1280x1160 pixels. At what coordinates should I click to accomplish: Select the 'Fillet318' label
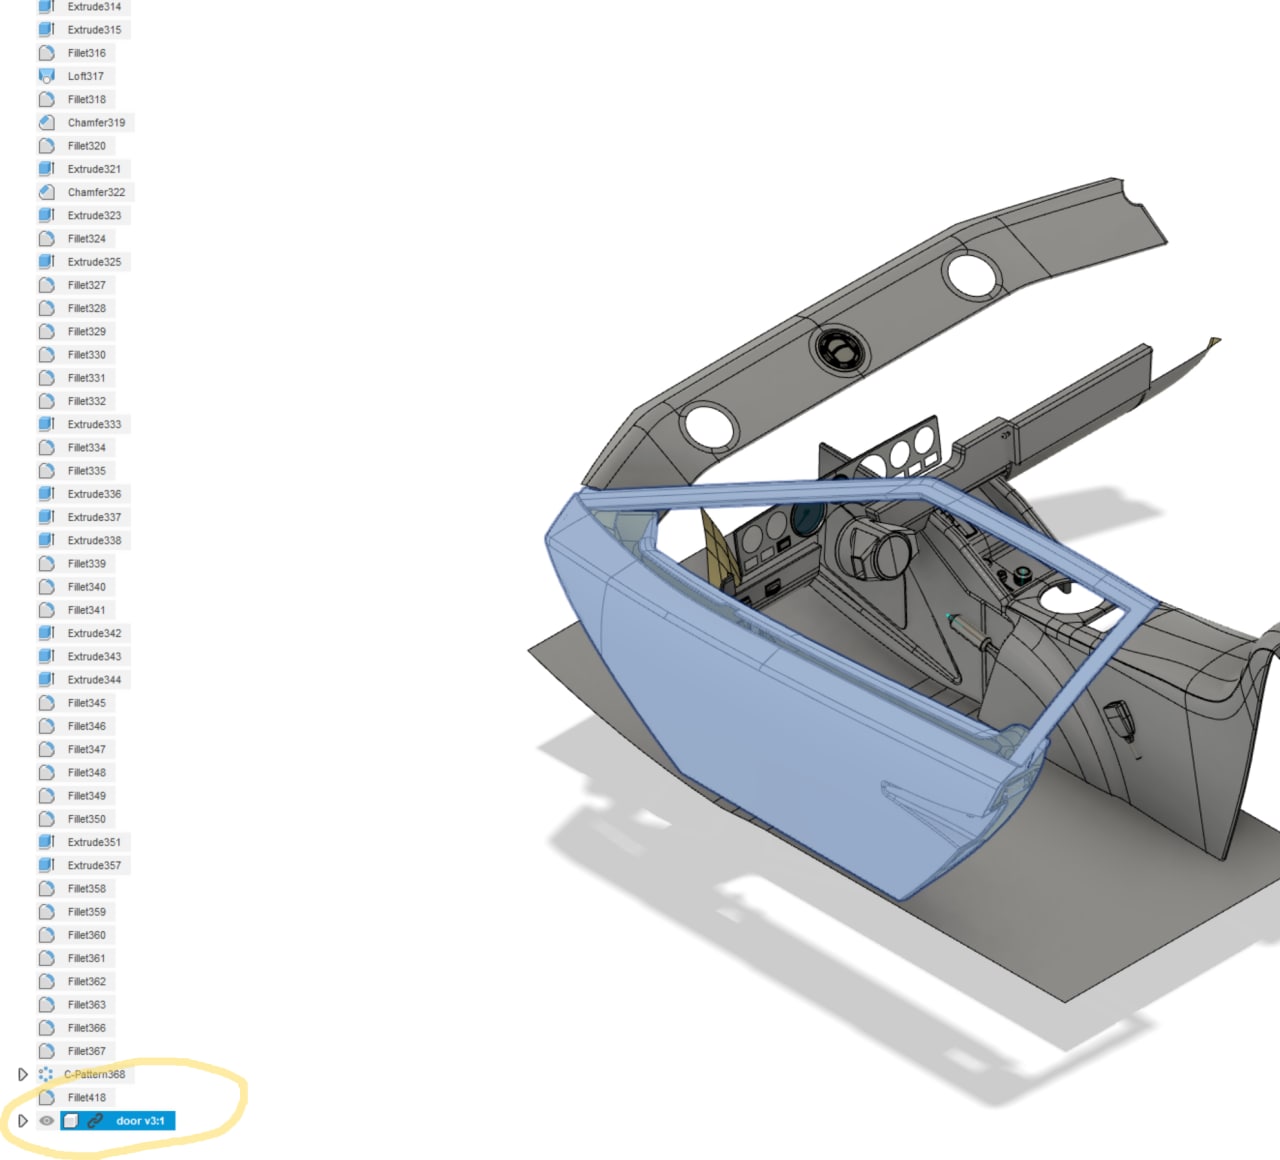pos(87,99)
